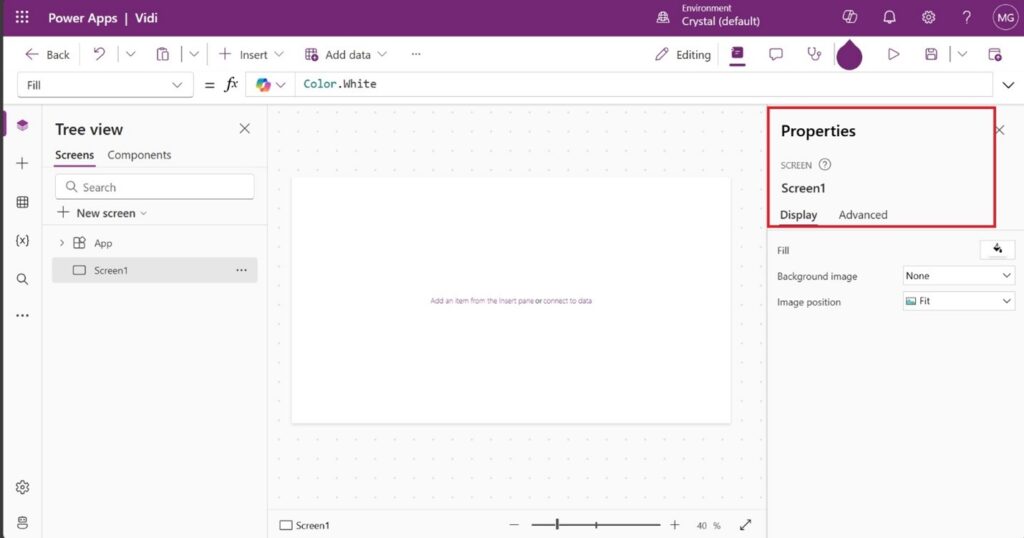Open the comments speech bubble icon
This screenshot has width=1024, height=538.
point(775,54)
